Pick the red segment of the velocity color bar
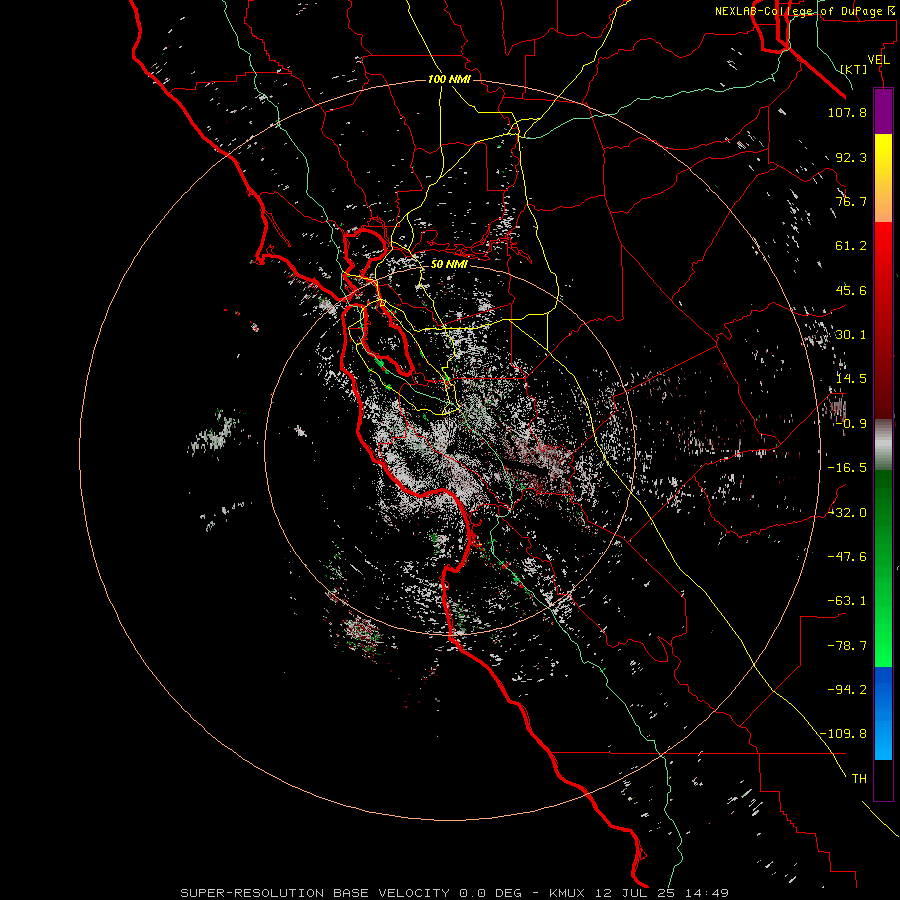This screenshot has height=900, width=900. click(883, 320)
